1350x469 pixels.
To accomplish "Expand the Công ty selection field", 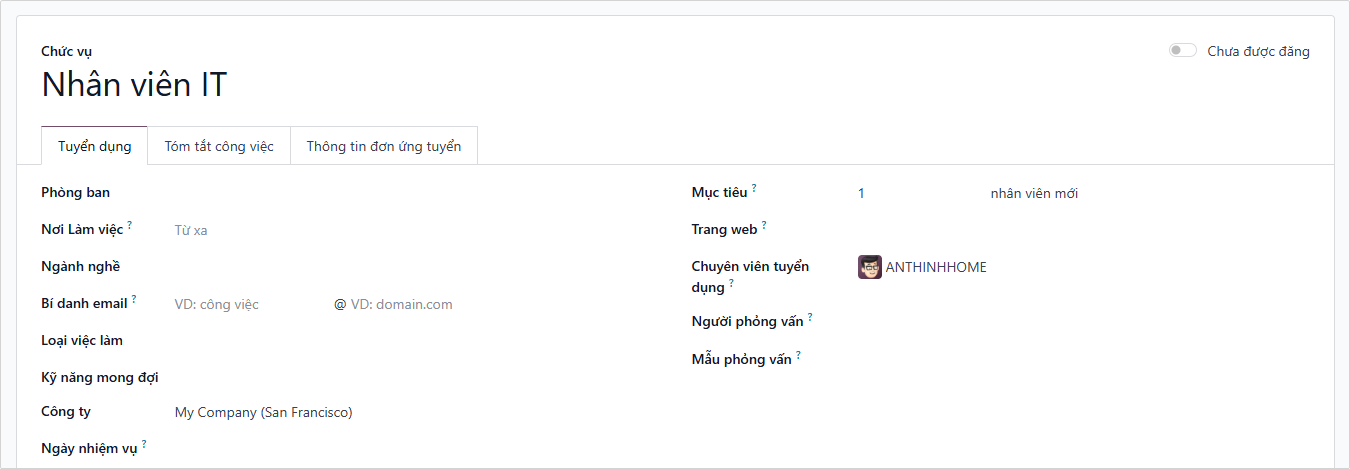I will tap(400, 412).
